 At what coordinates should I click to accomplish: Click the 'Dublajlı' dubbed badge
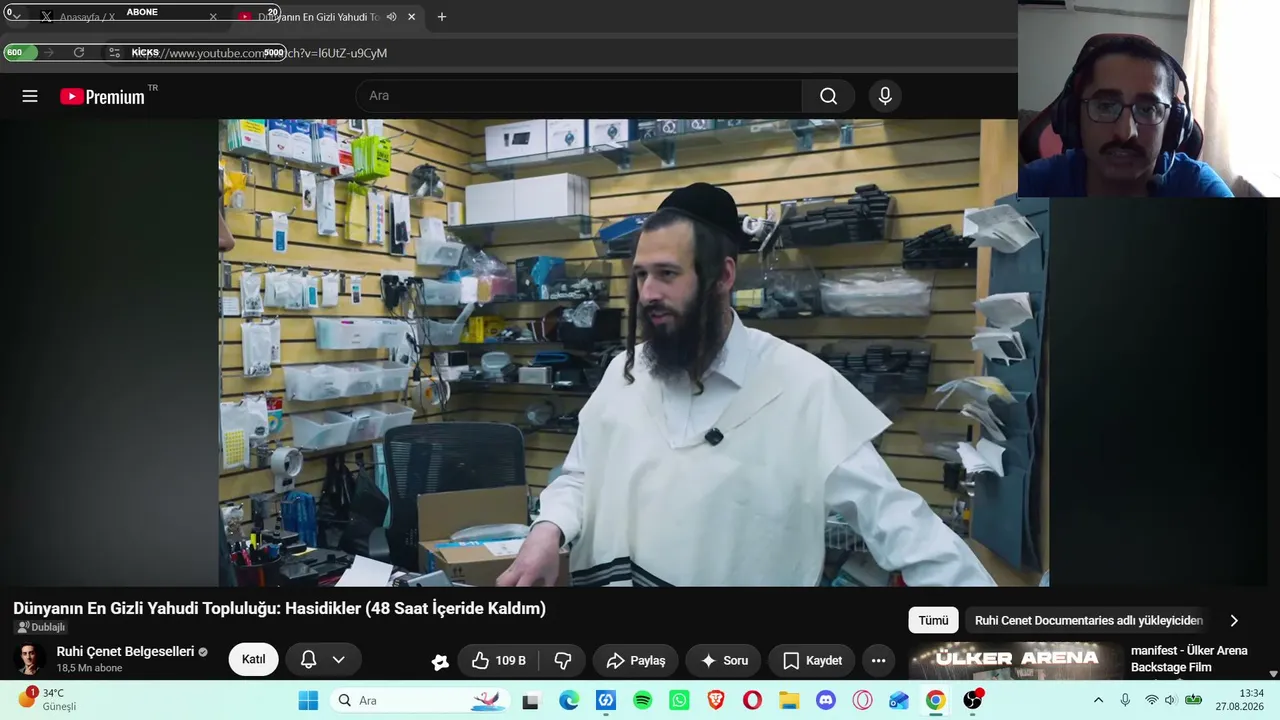pyautogui.click(x=41, y=627)
